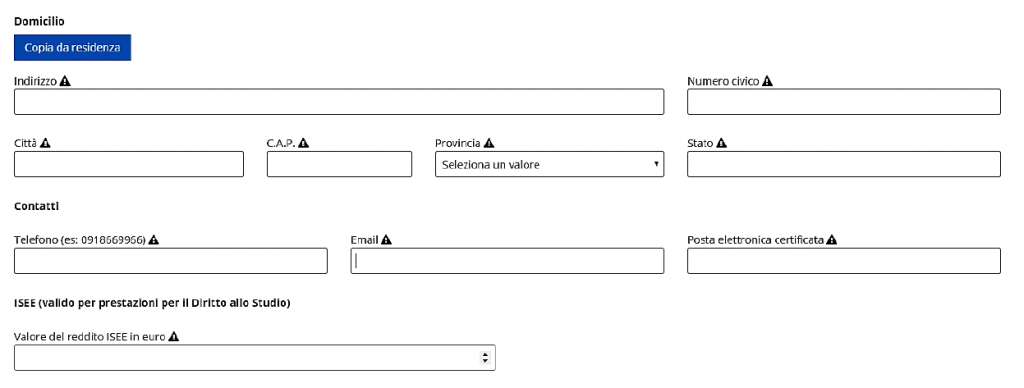Focus the Indirizzo text field

coord(339,102)
